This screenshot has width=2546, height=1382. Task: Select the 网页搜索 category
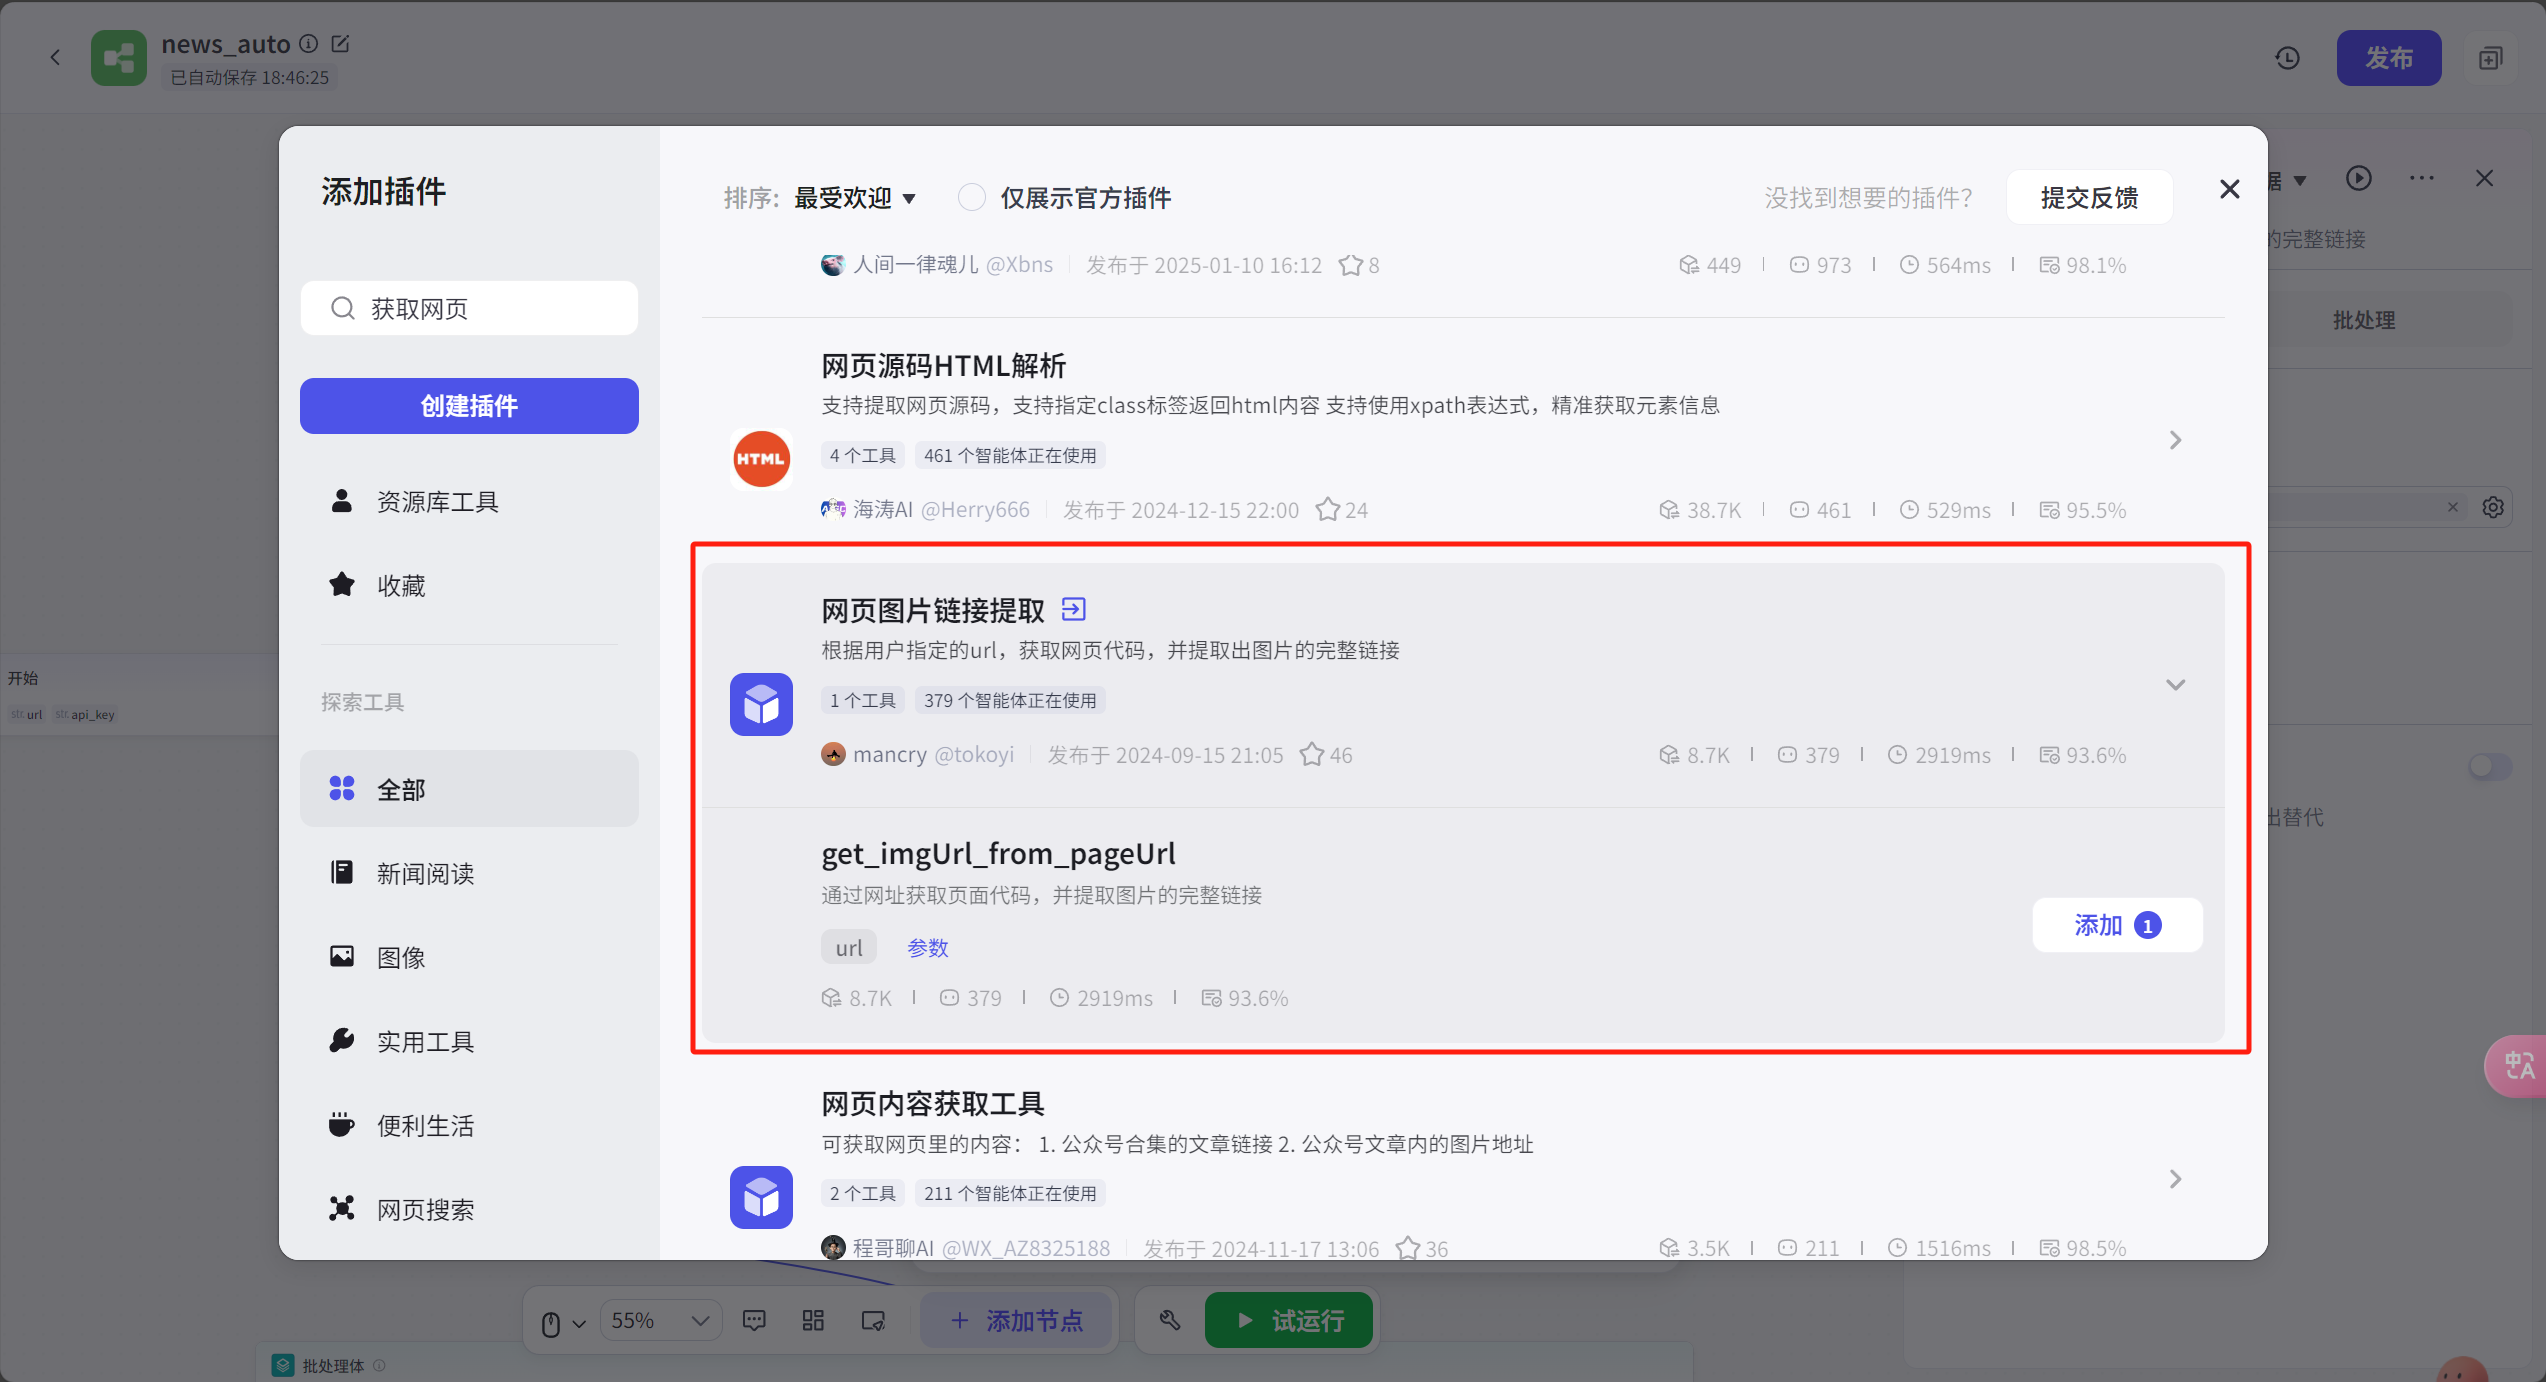coord(425,1209)
